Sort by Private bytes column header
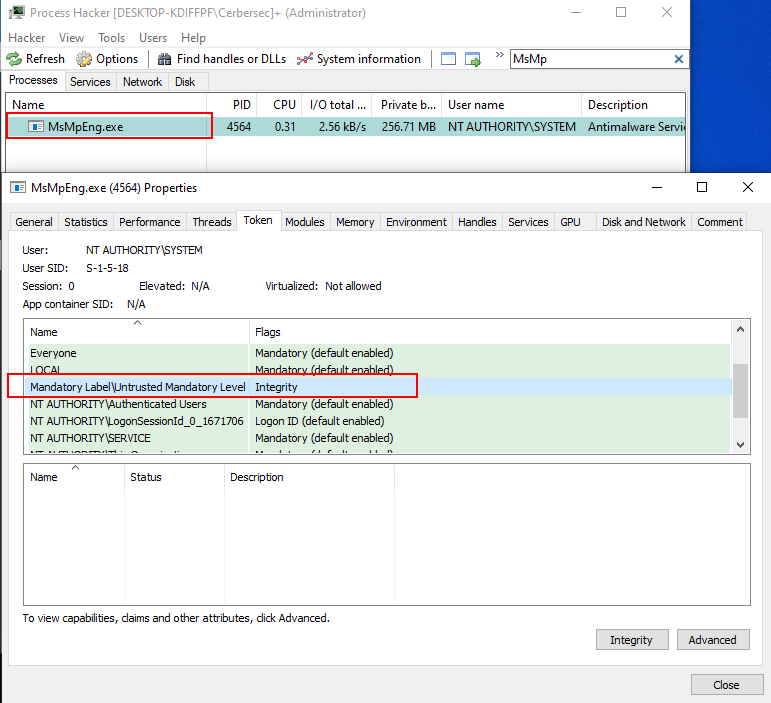771x703 pixels. (x=407, y=105)
